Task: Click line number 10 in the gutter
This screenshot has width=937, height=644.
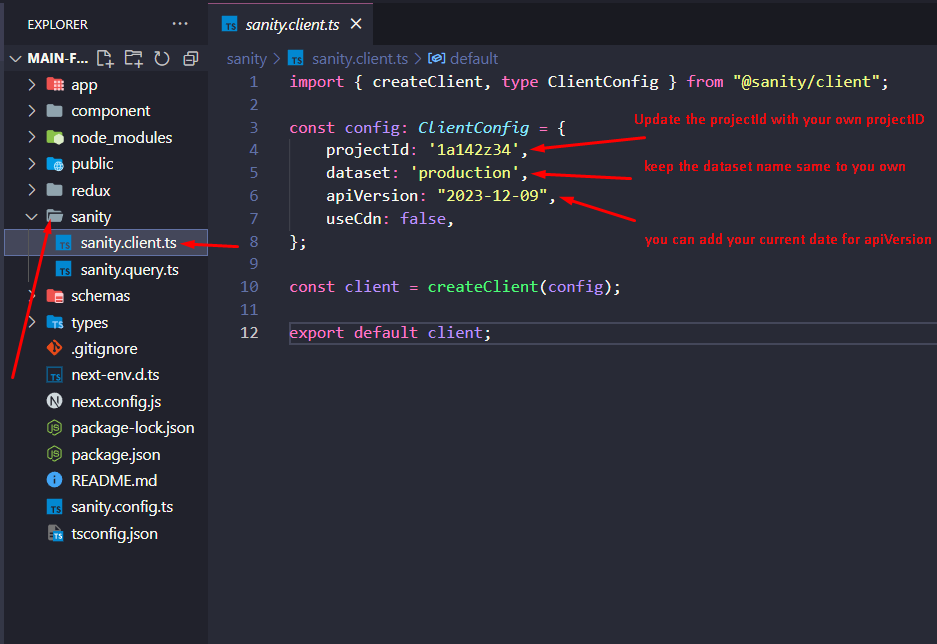Action: (249, 287)
